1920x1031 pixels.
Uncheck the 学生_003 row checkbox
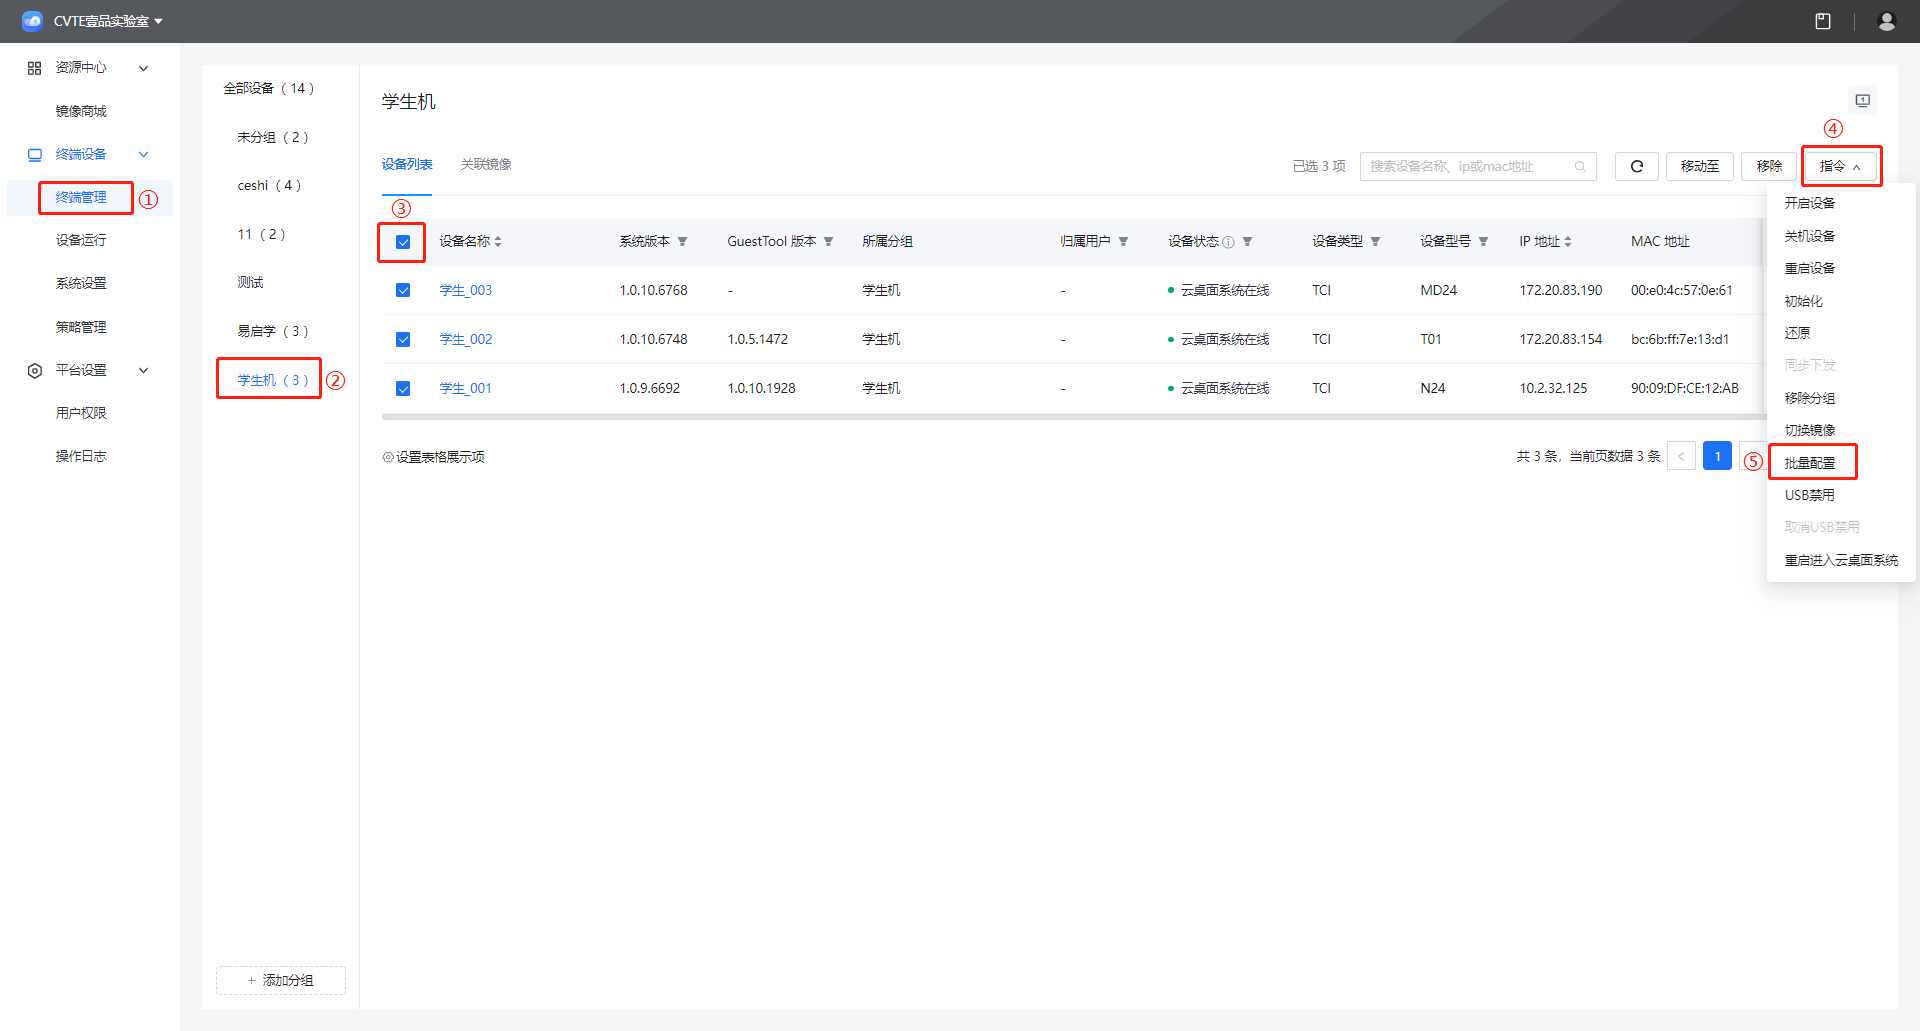pyautogui.click(x=403, y=290)
